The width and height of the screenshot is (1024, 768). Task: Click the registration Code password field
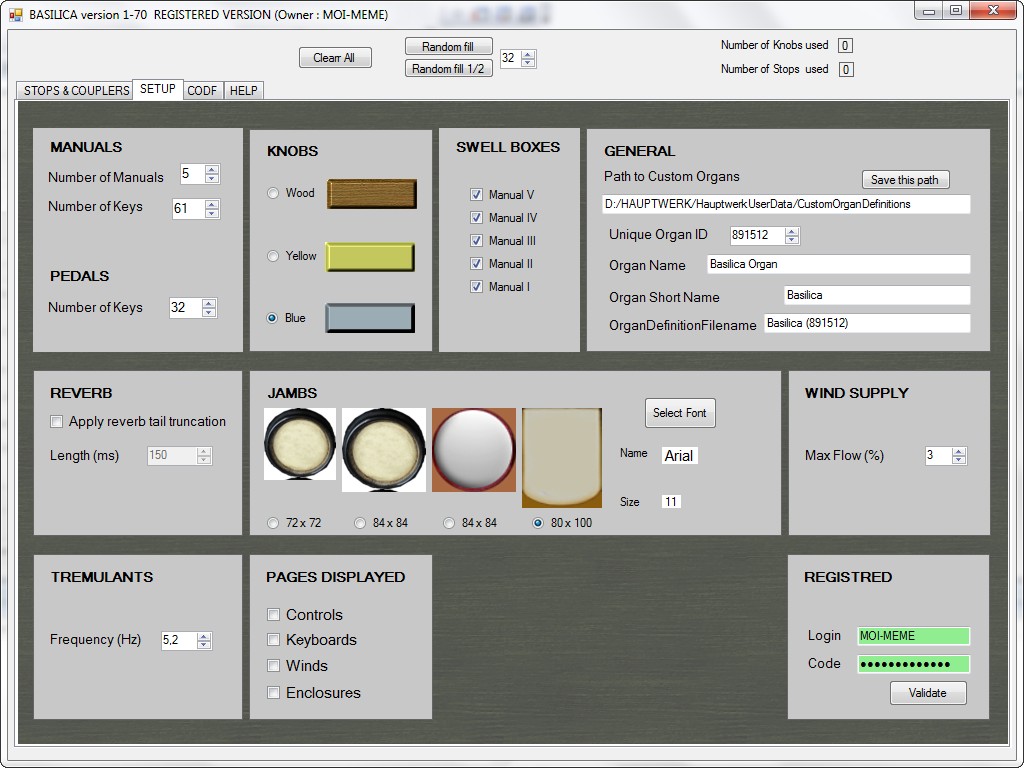click(x=914, y=664)
